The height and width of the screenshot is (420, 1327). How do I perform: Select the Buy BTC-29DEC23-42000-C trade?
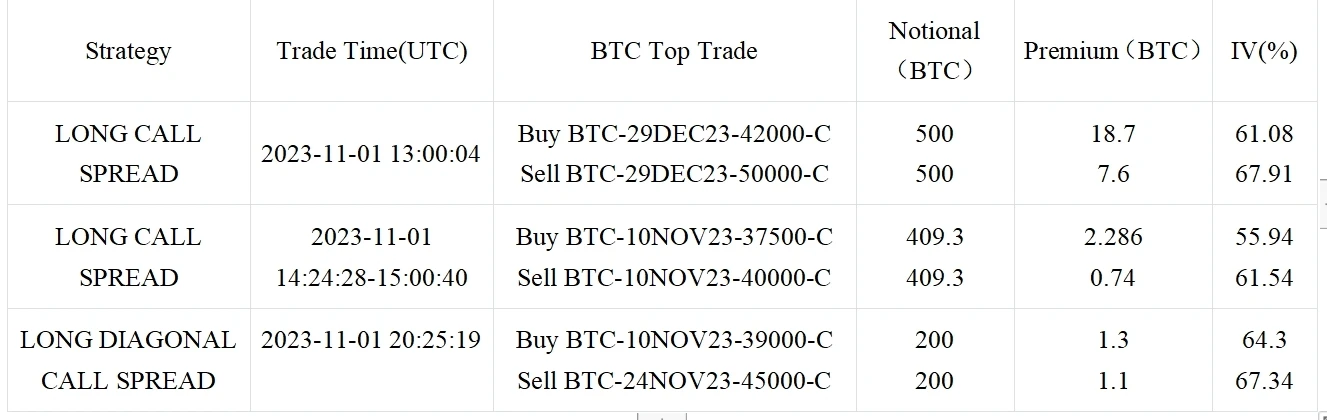pyautogui.click(x=675, y=133)
